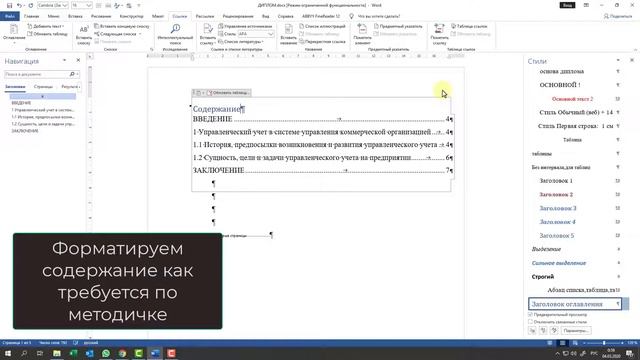
Task: Click the lightbulb 'Что вы хотите сделать' field
Action: [375, 16]
